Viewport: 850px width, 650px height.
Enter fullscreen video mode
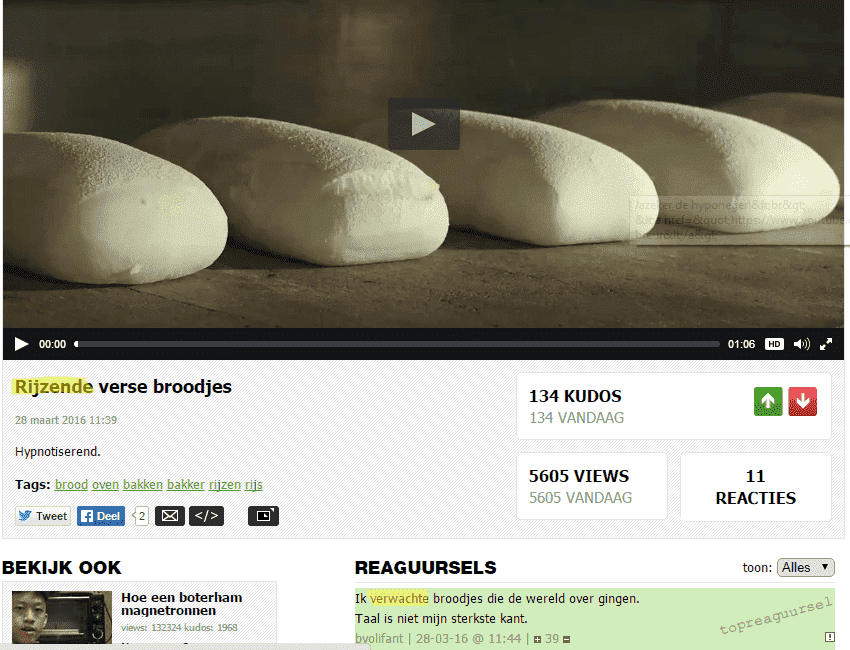coord(827,344)
